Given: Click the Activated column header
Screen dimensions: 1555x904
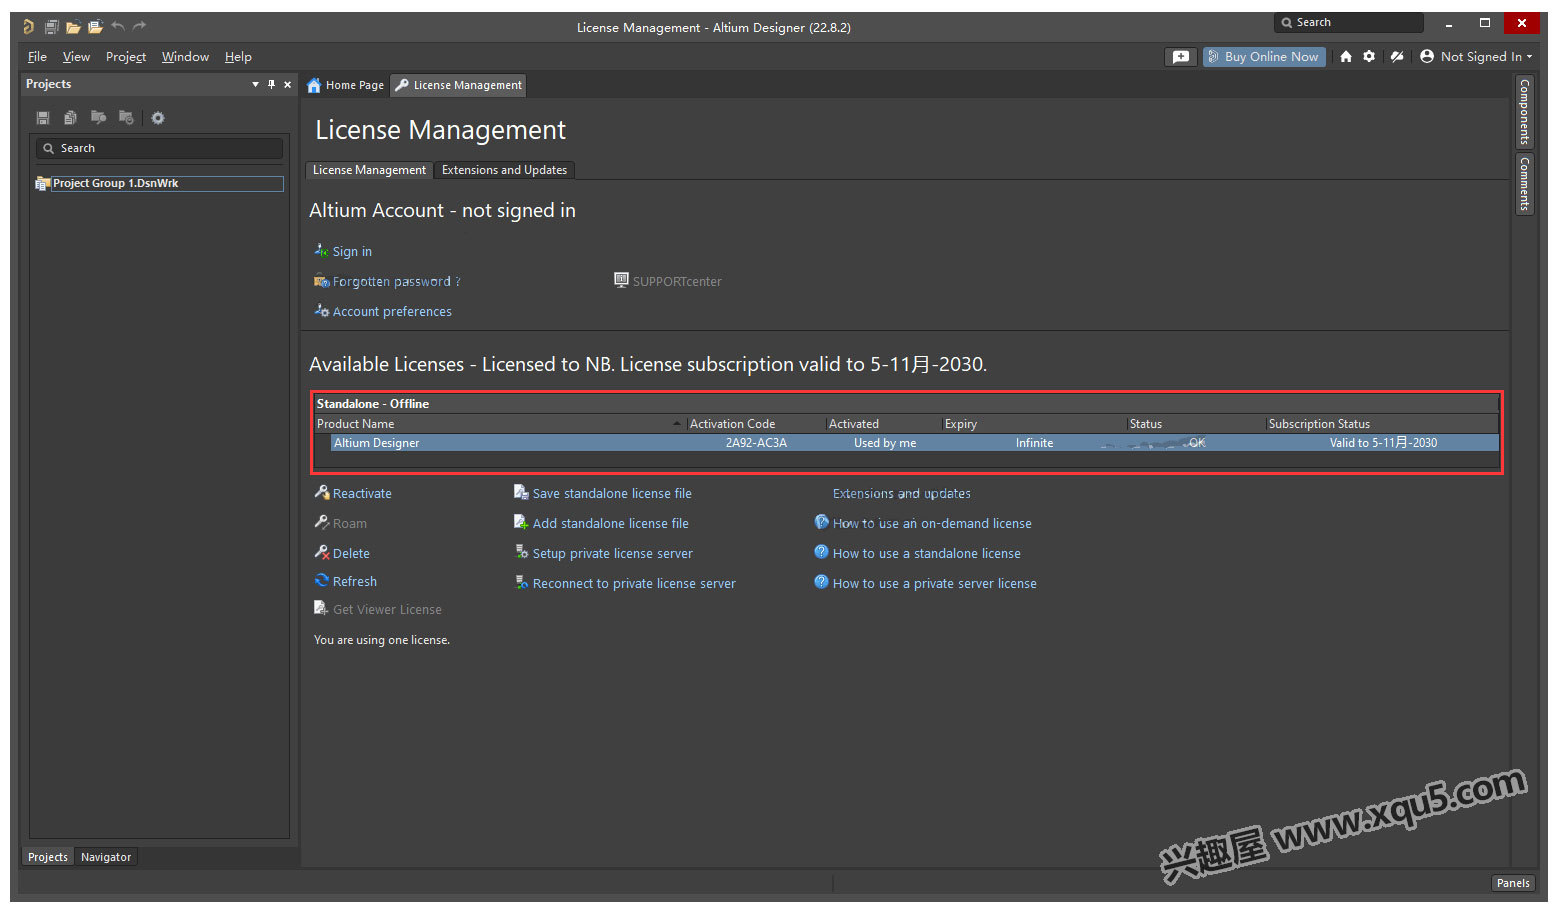Looking at the screenshot, I should 883,424.
